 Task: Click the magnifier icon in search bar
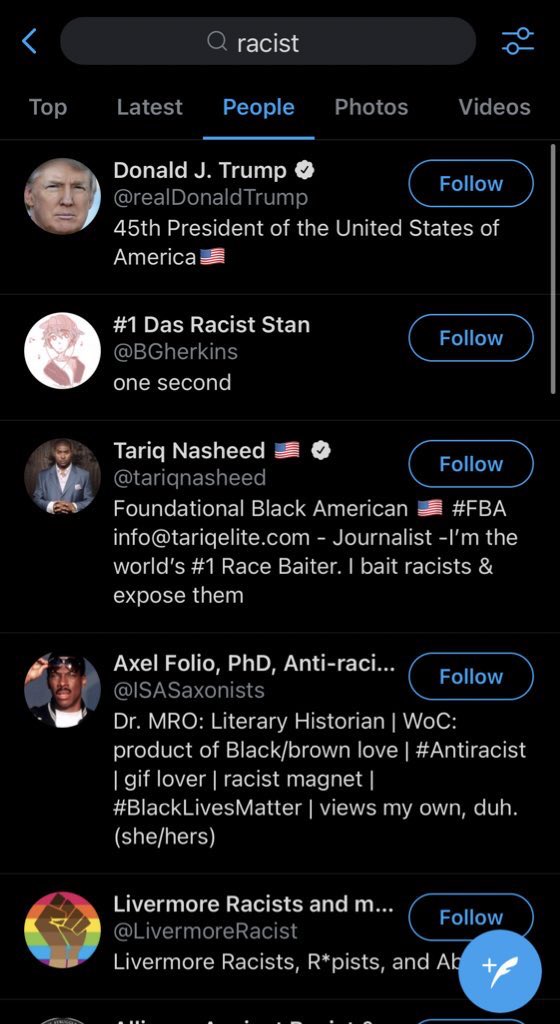pos(217,42)
